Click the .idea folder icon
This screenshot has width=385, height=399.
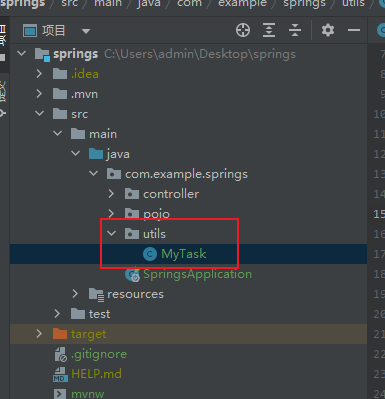coord(60,74)
